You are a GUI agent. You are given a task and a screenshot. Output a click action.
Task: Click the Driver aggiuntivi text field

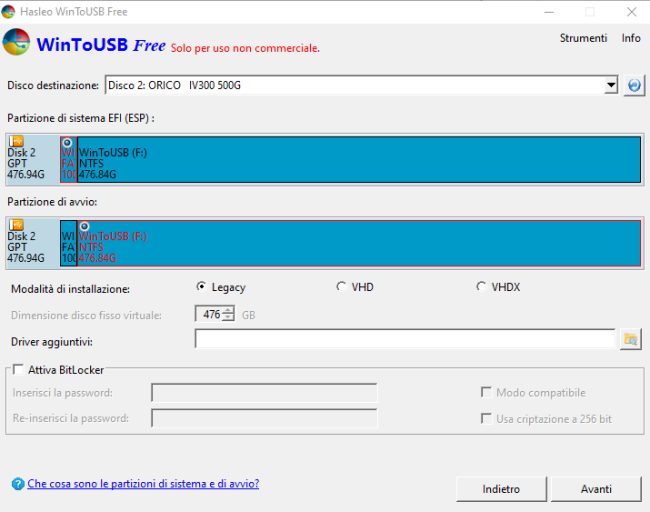tap(404, 340)
